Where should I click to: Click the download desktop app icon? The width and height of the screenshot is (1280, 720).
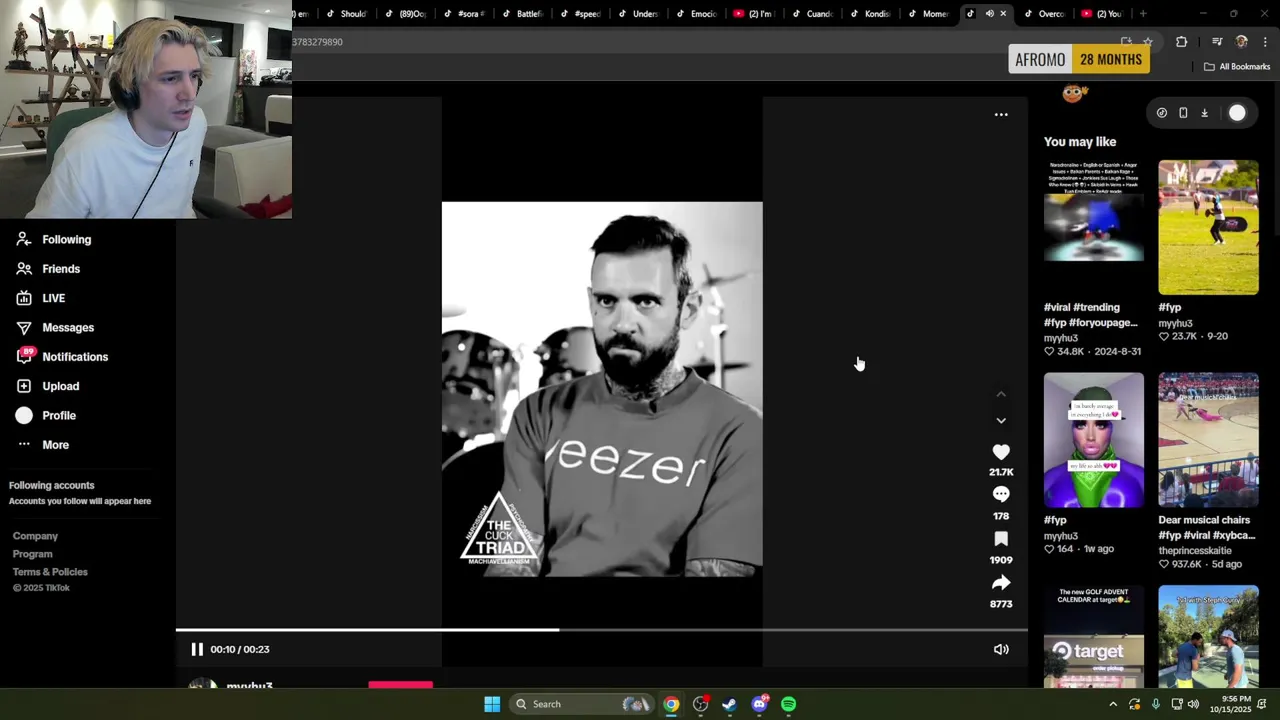tap(1204, 113)
